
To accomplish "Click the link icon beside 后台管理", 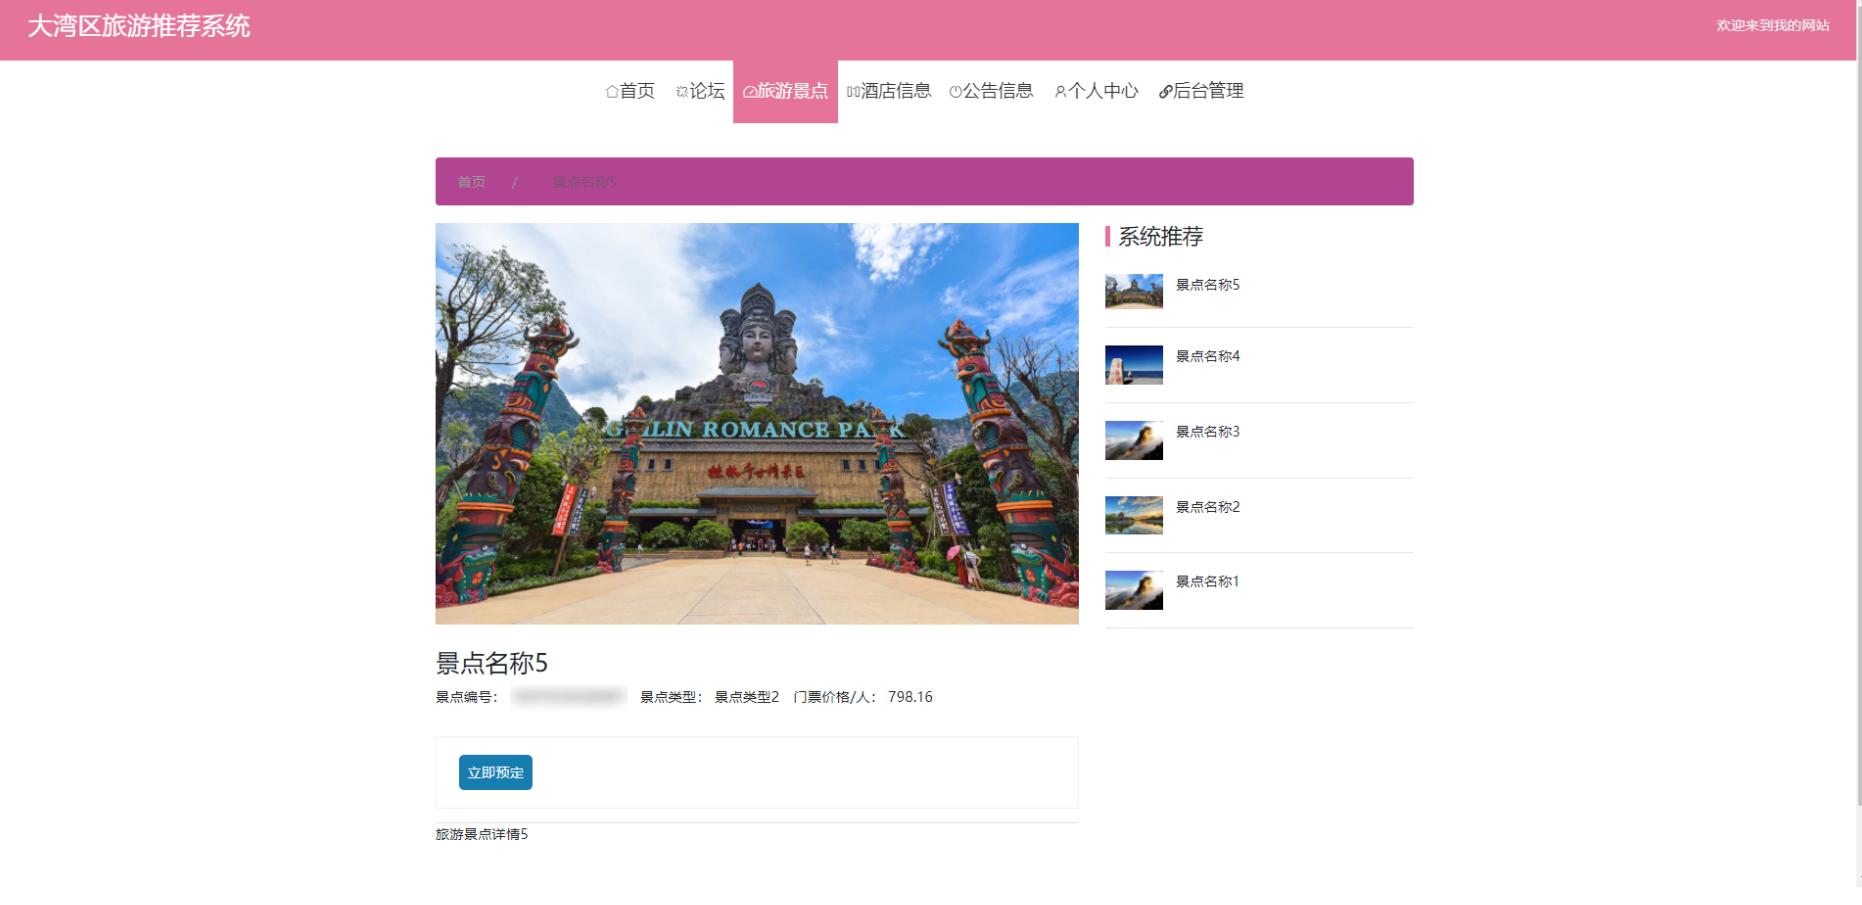I will (1165, 92).
